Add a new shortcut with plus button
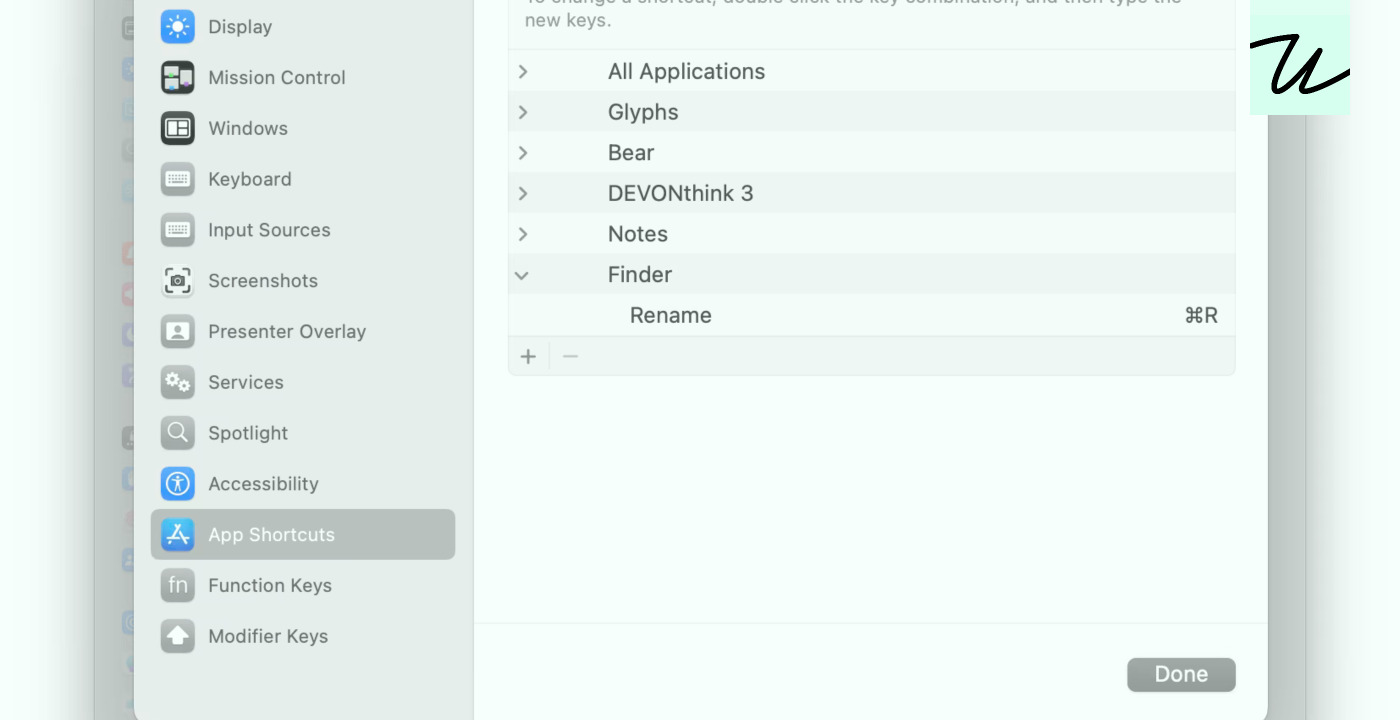1400x720 pixels. coord(529,357)
